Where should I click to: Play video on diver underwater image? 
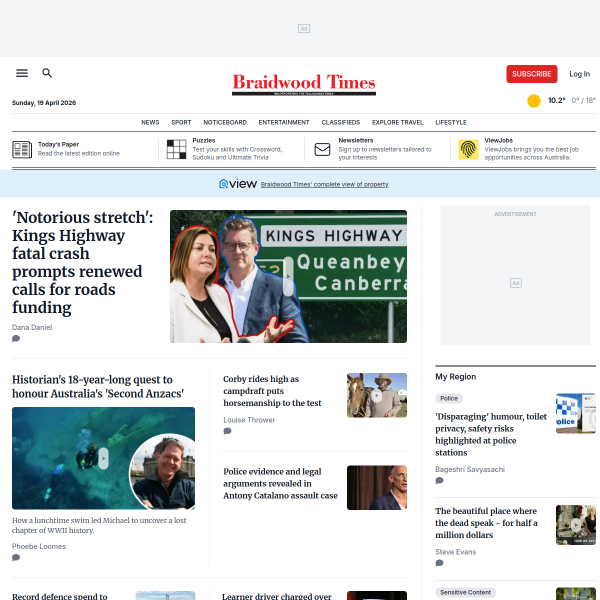pos(103,458)
